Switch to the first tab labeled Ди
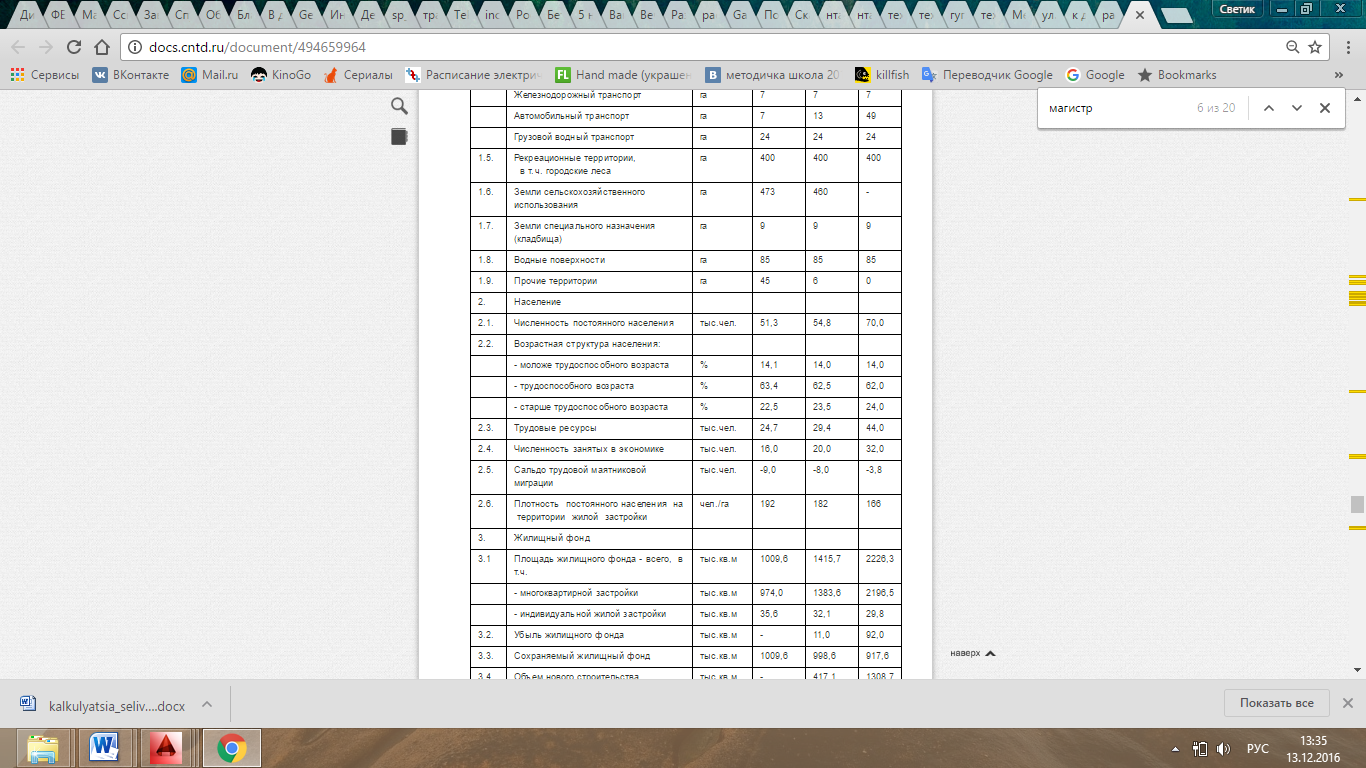This screenshot has height=768, width=1366. pyautogui.click(x=27, y=17)
